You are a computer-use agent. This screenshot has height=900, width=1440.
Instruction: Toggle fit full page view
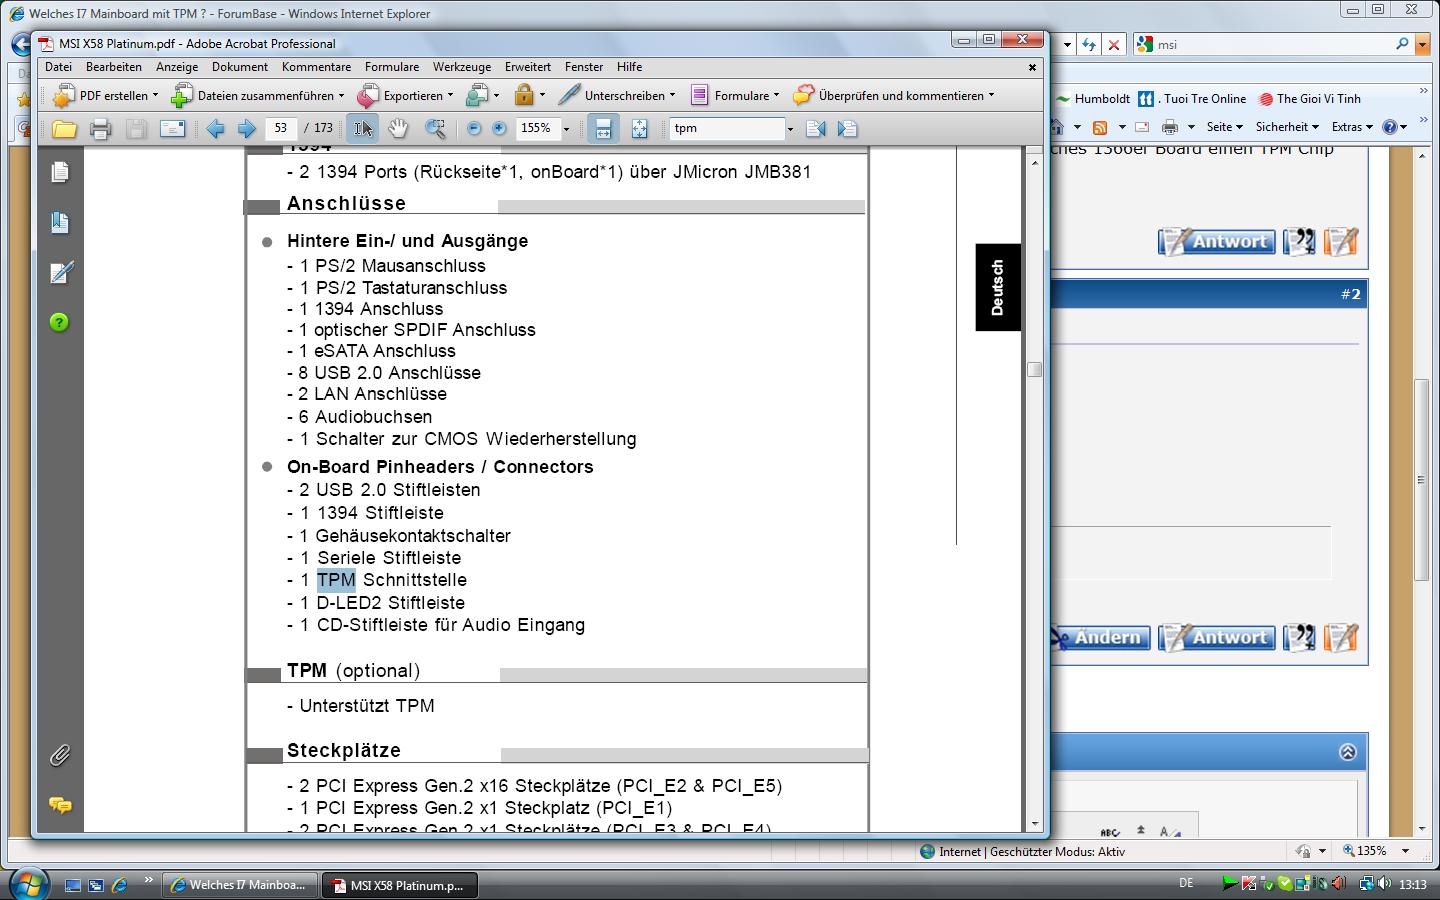tap(639, 128)
